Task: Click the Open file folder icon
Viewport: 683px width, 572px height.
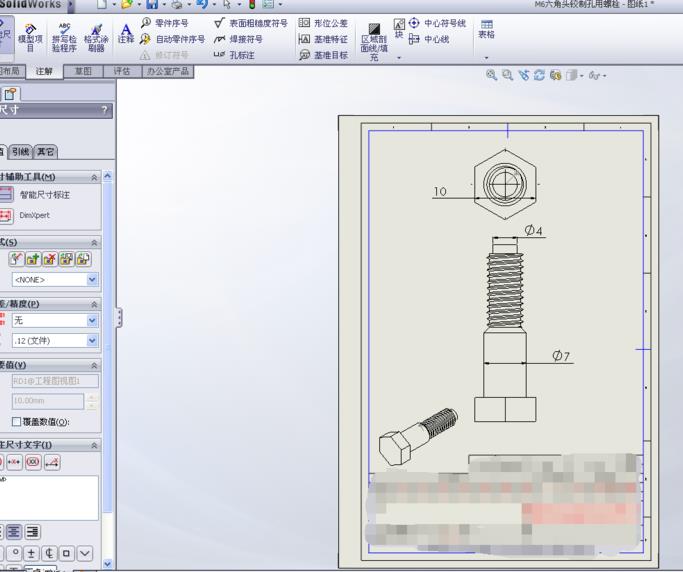Action: [x=127, y=4]
